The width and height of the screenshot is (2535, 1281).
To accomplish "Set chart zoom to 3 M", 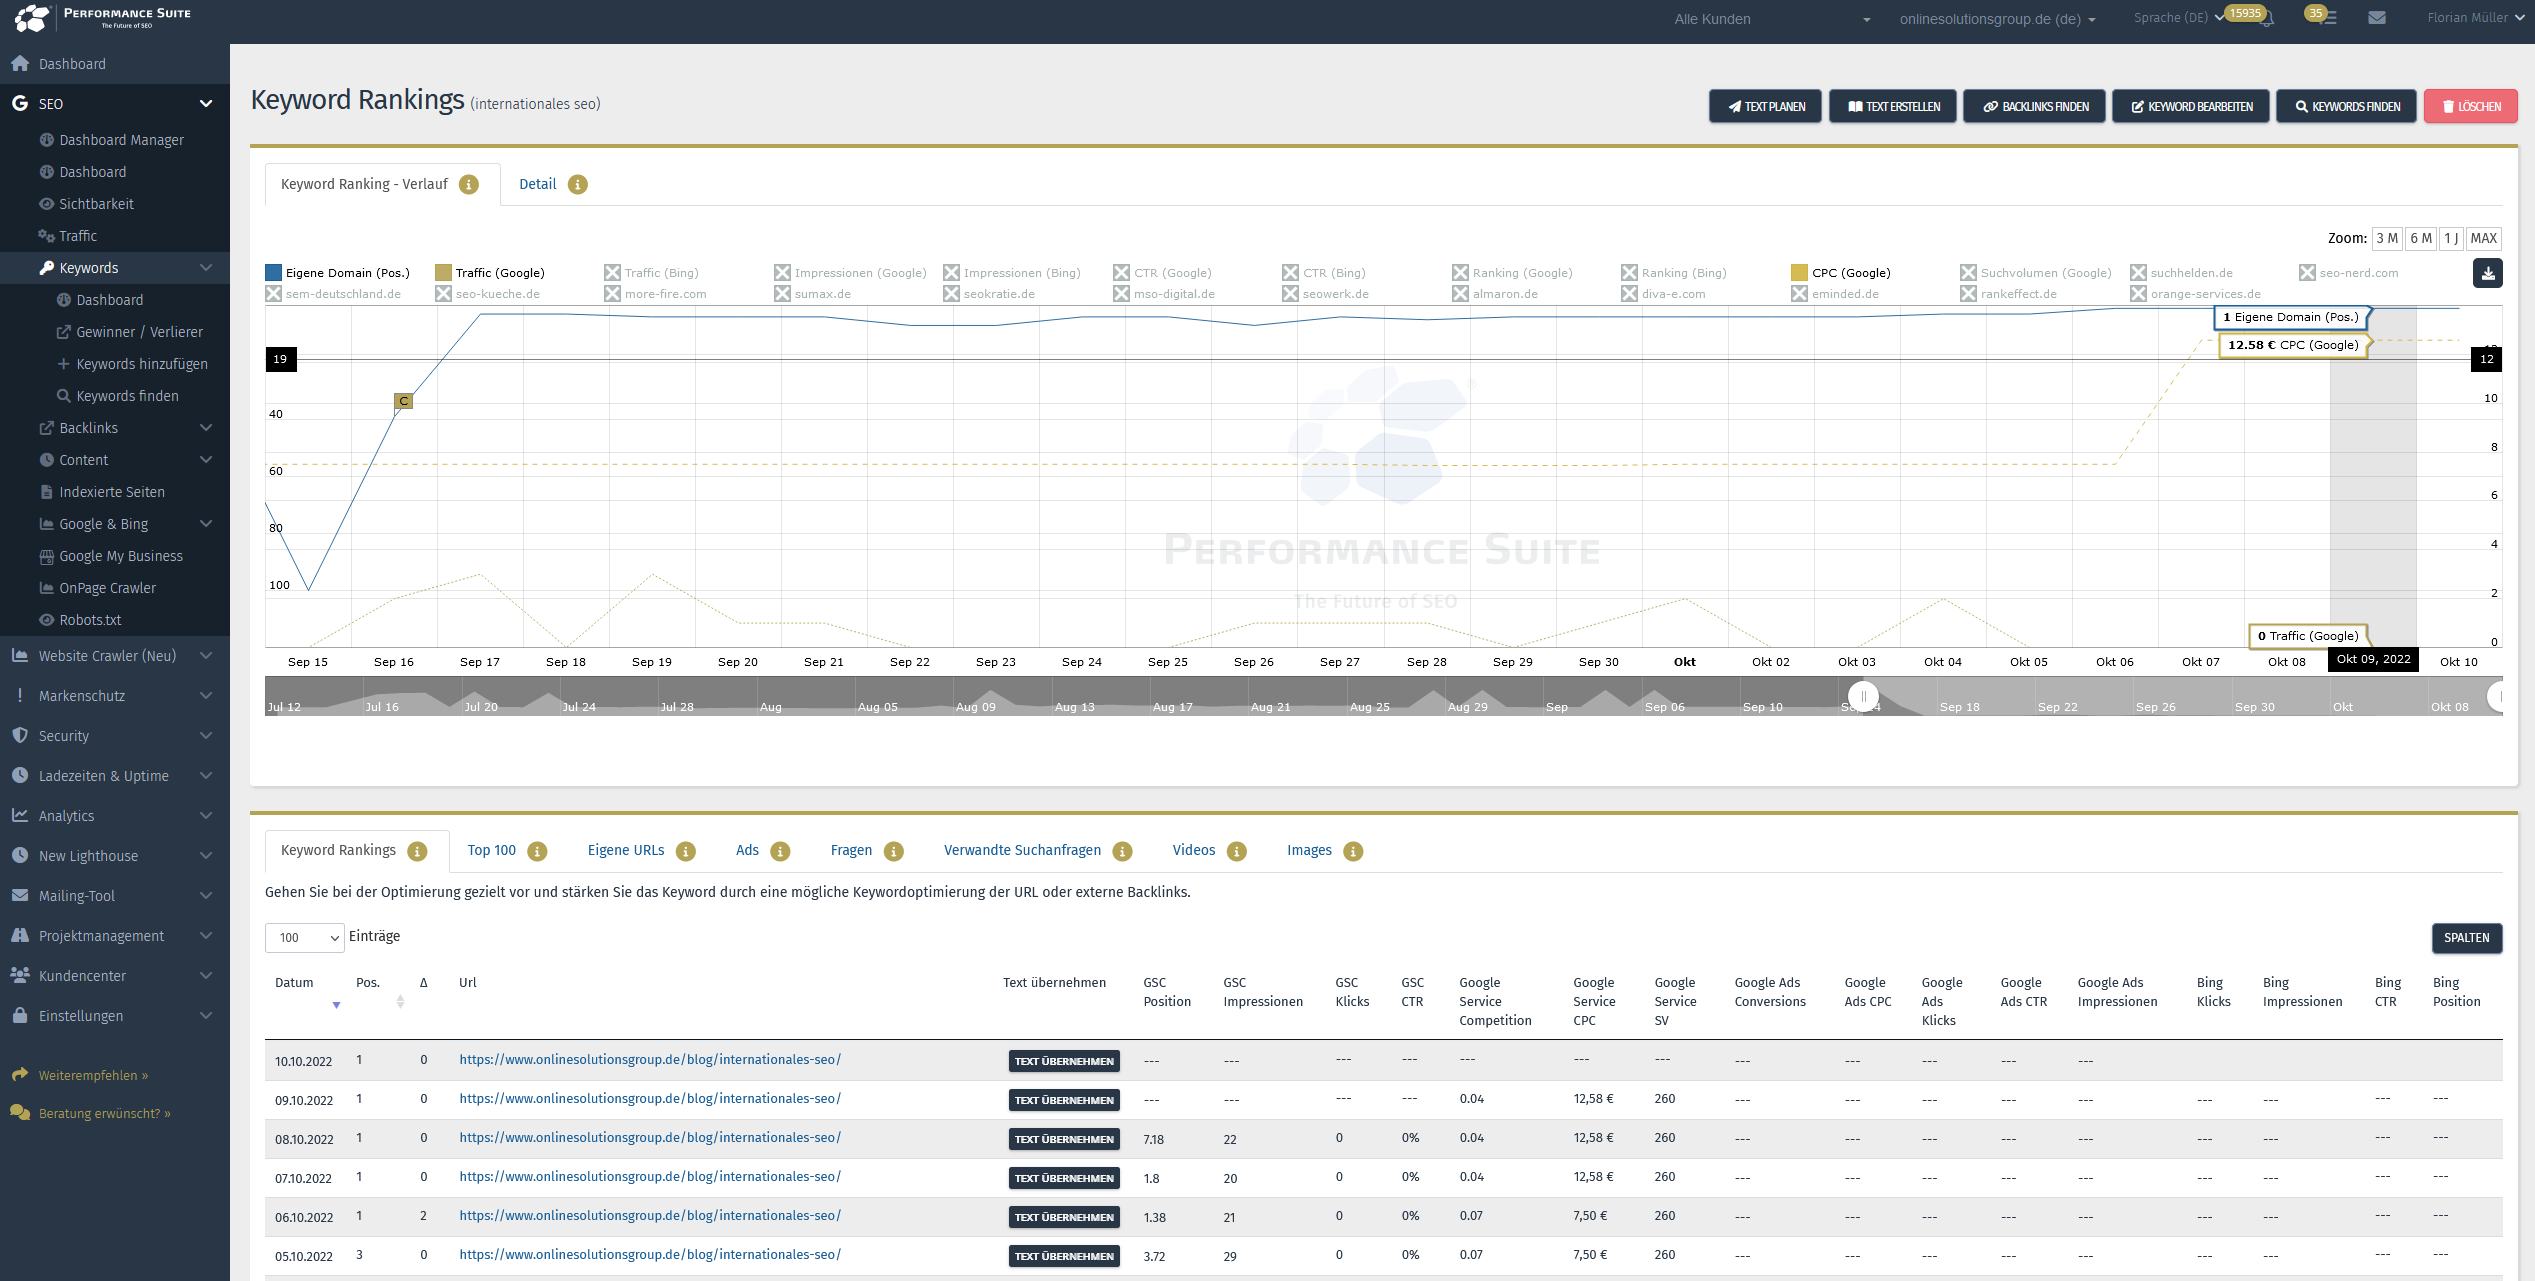I will [2387, 239].
